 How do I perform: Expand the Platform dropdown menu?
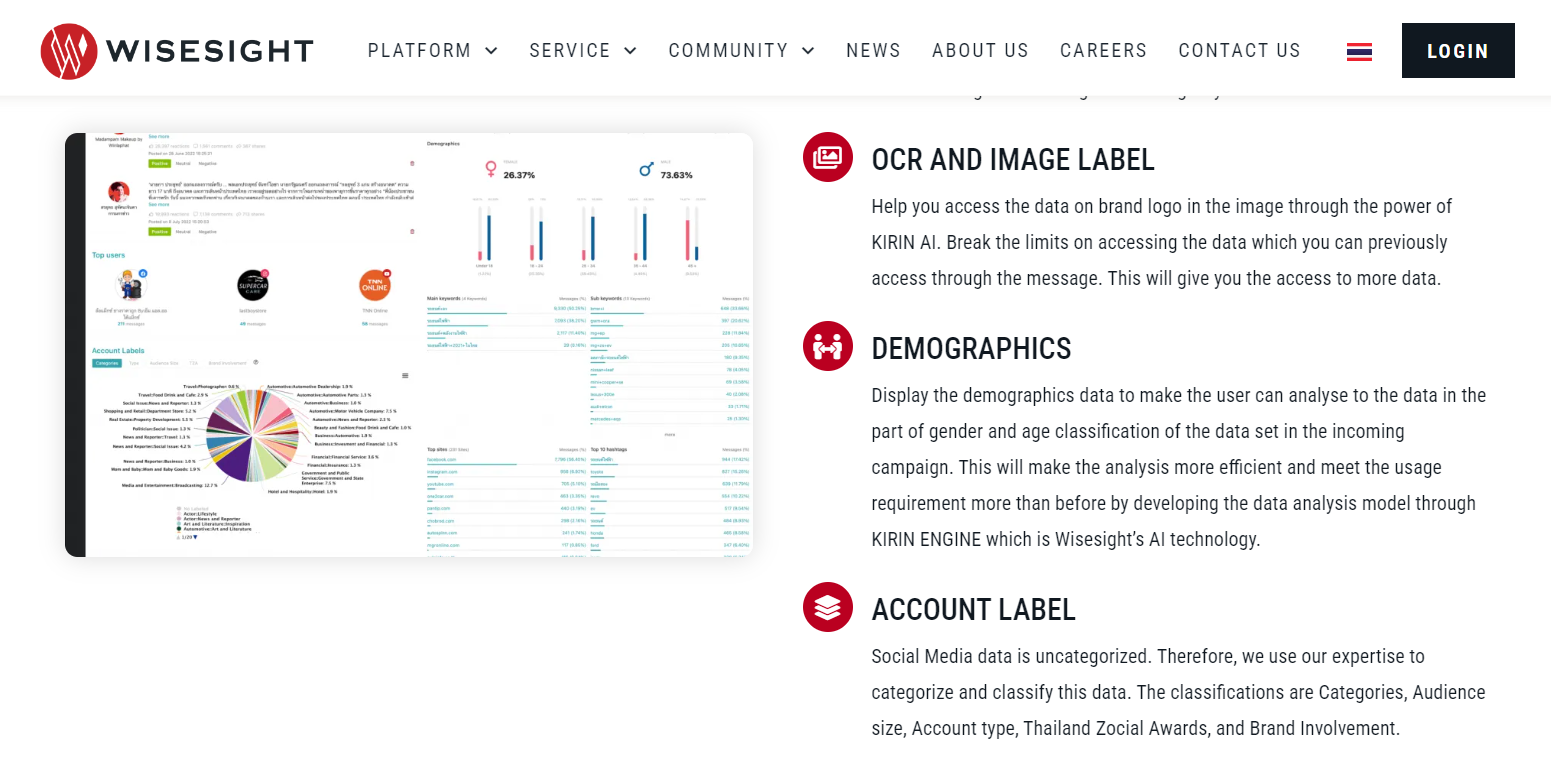[x=432, y=51]
